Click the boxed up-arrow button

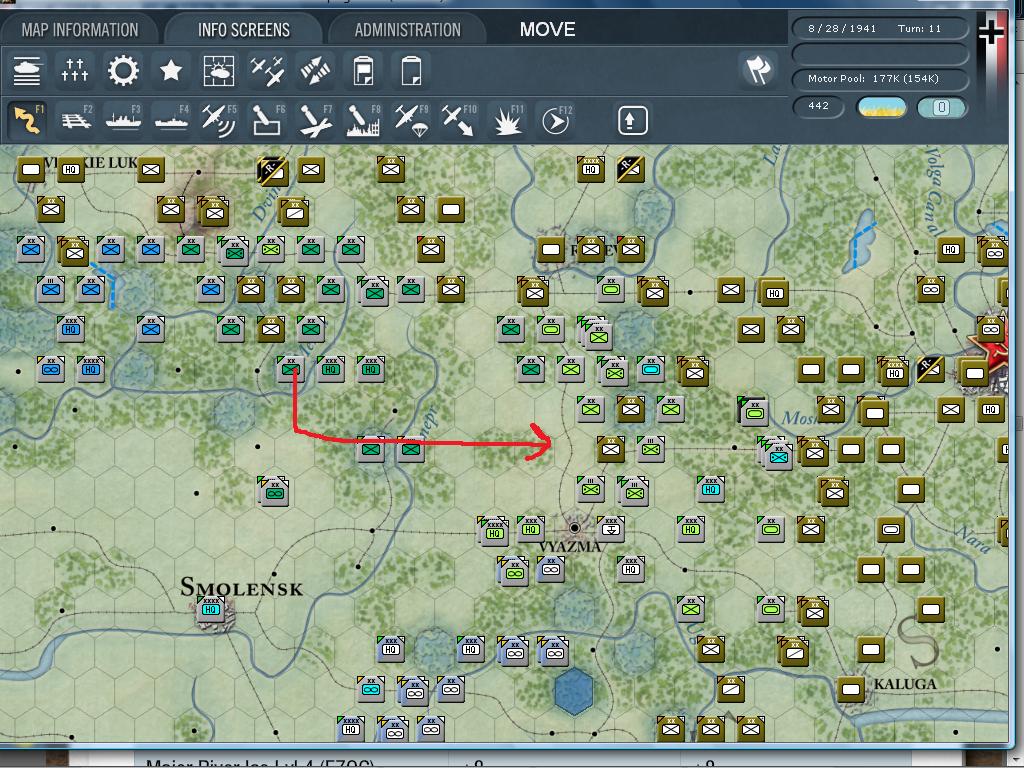click(632, 121)
